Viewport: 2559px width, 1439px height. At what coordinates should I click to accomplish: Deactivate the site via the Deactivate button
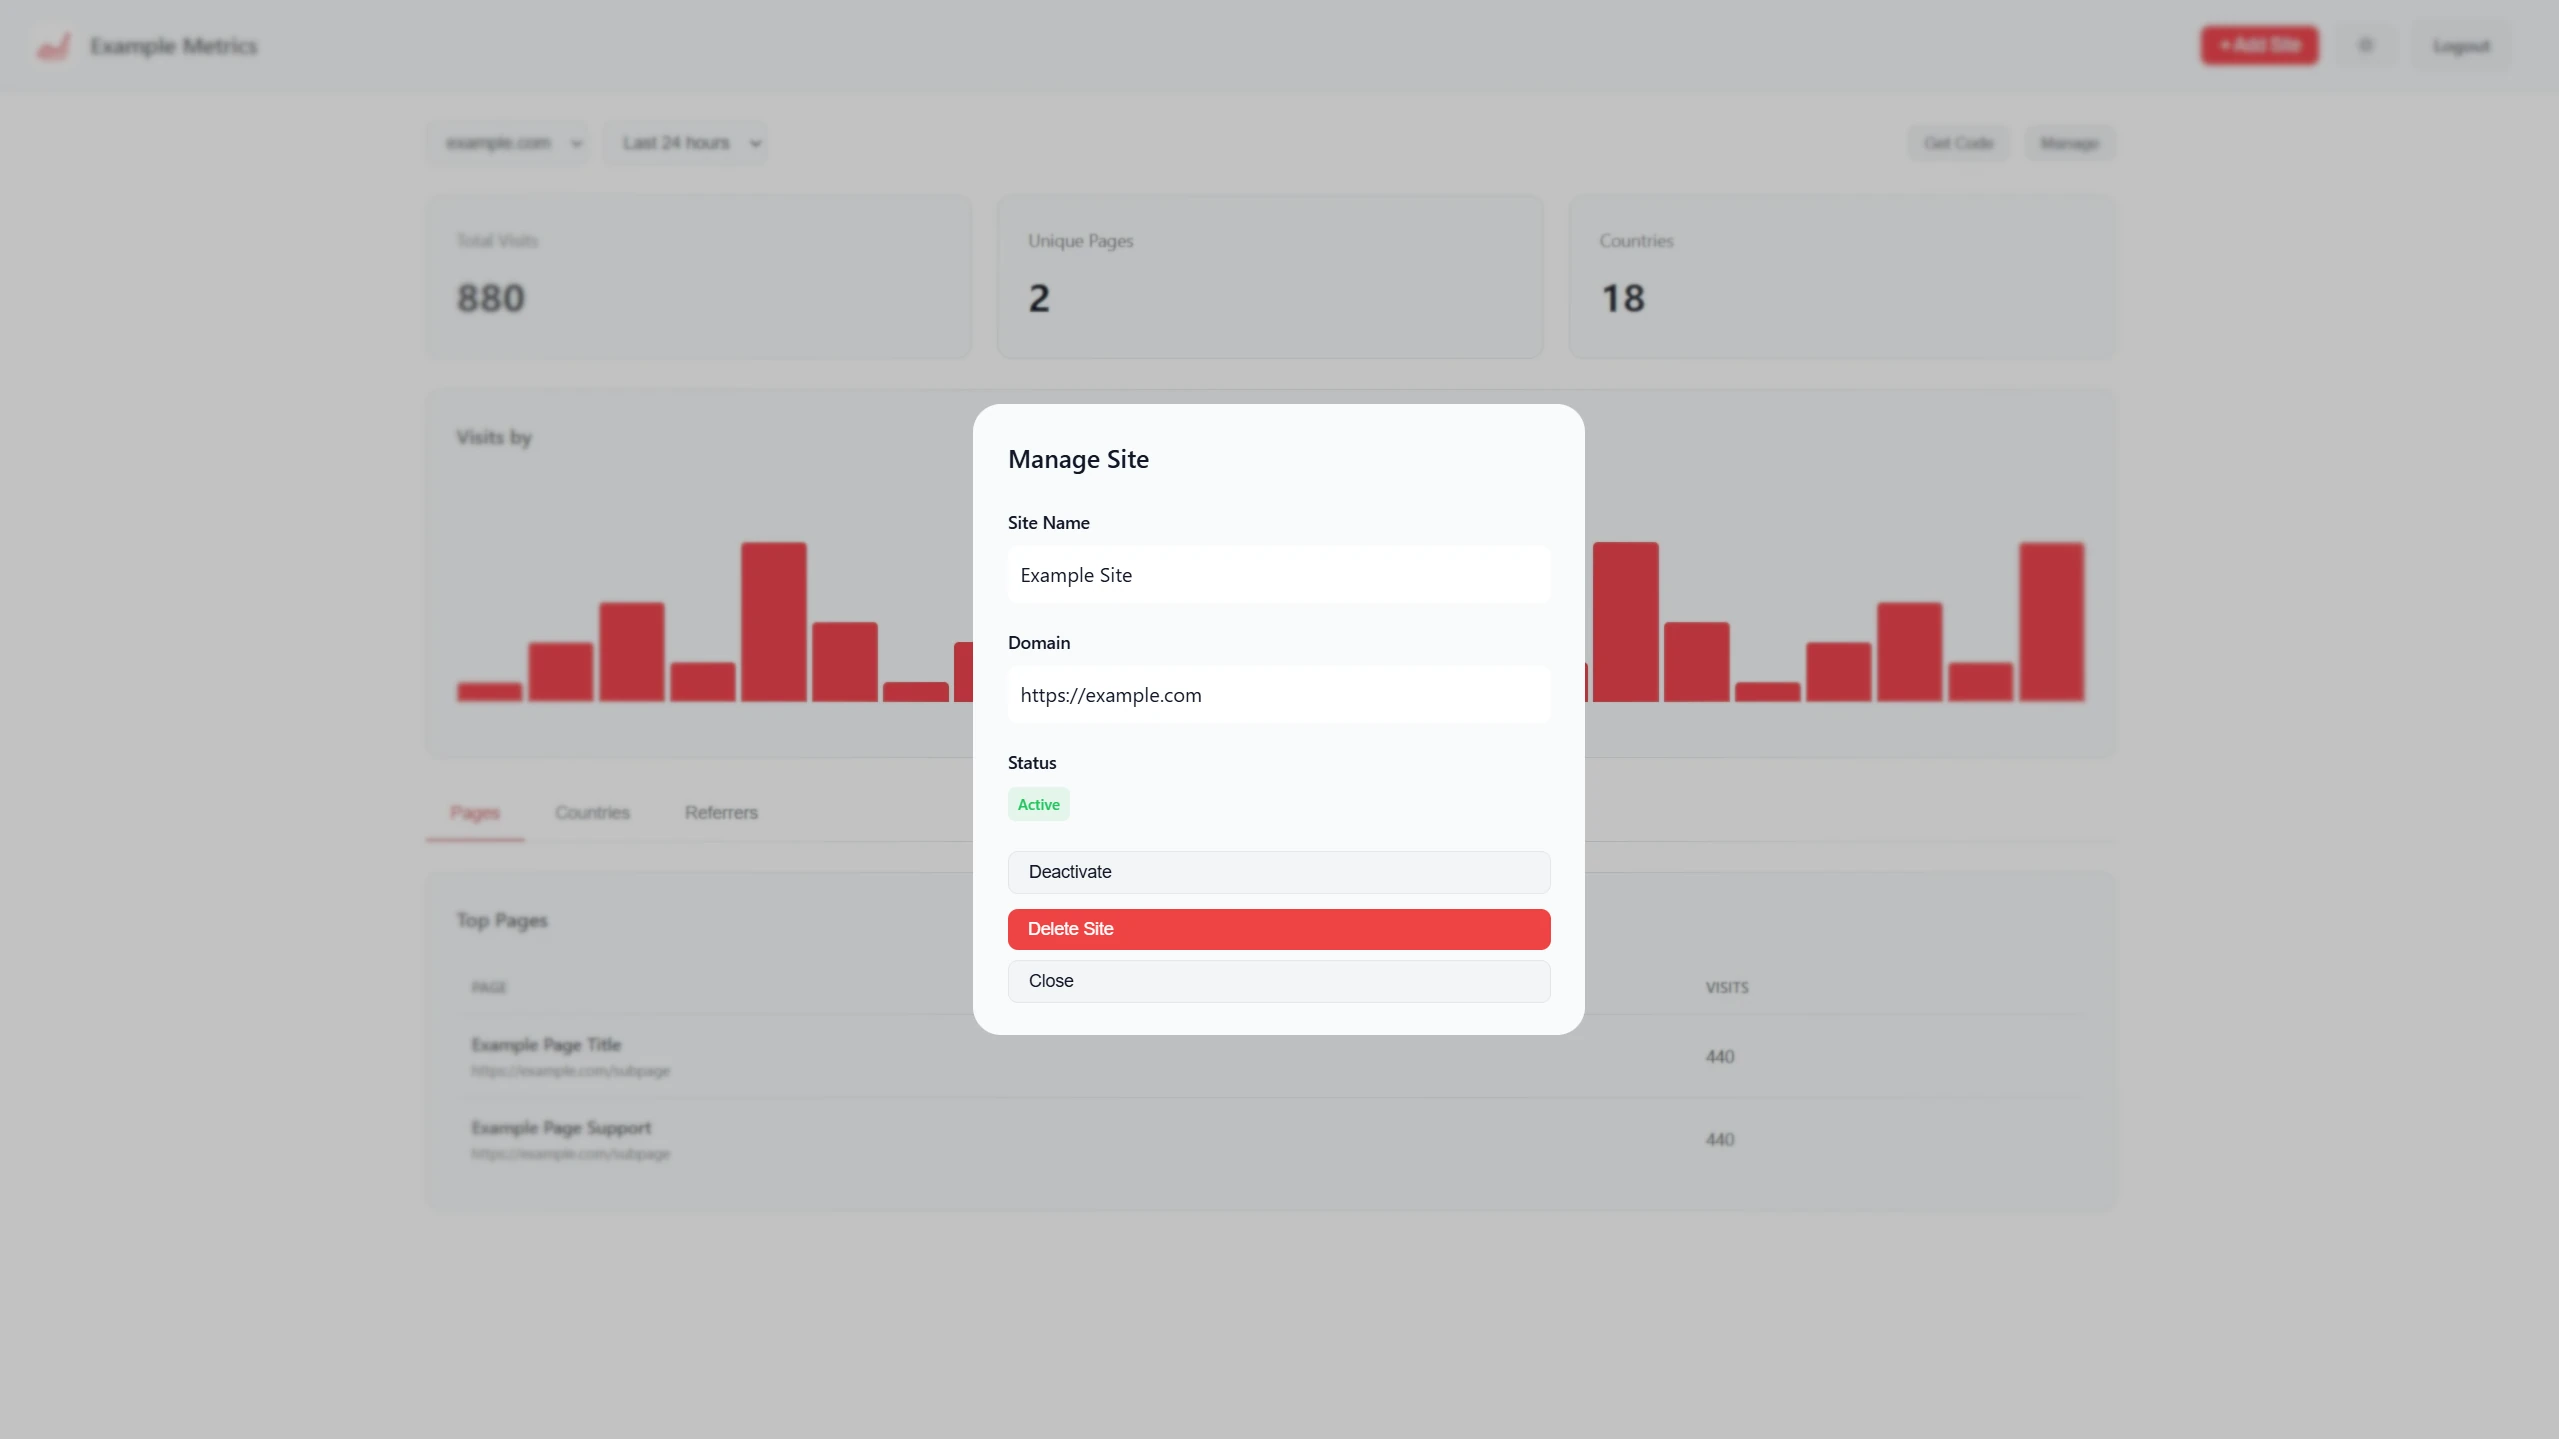click(x=1278, y=871)
